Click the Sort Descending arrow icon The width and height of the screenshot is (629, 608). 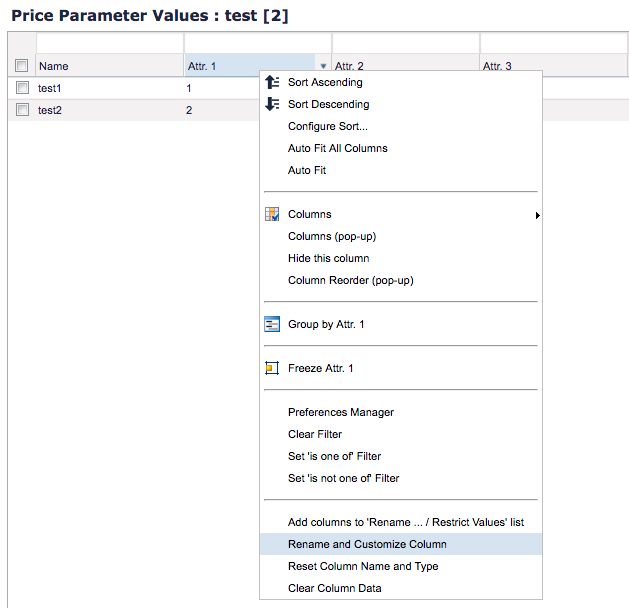coord(272,104)
